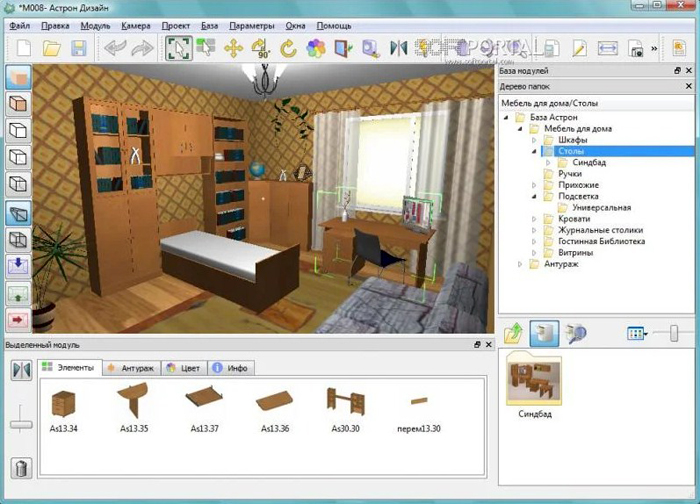This screenshot has height=504, width=700.
Task: Open the multicolor palette tool
Action: (315, 48)
